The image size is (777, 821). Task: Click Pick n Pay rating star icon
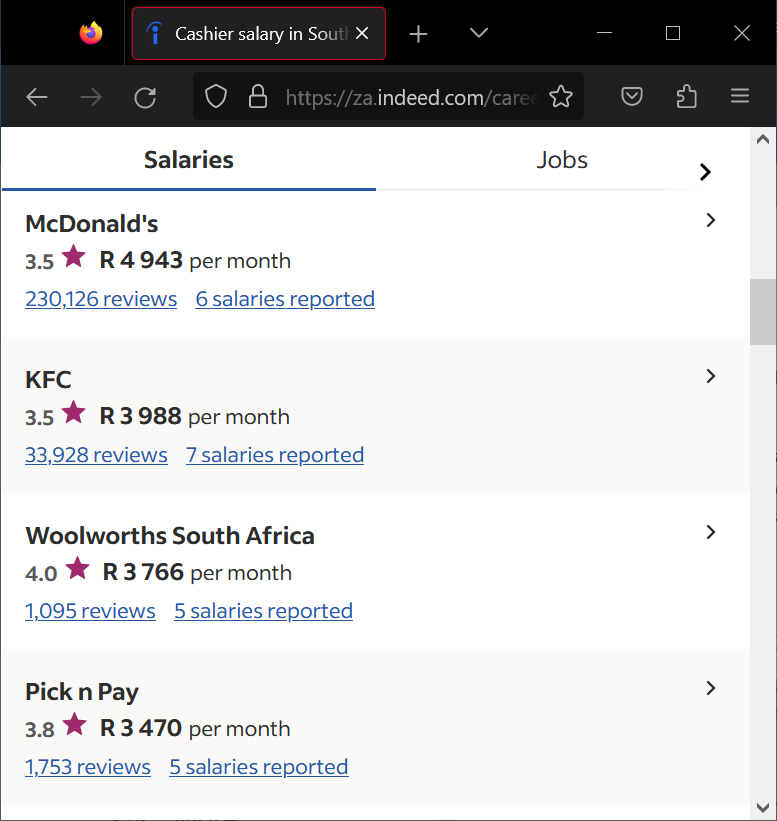74,725
